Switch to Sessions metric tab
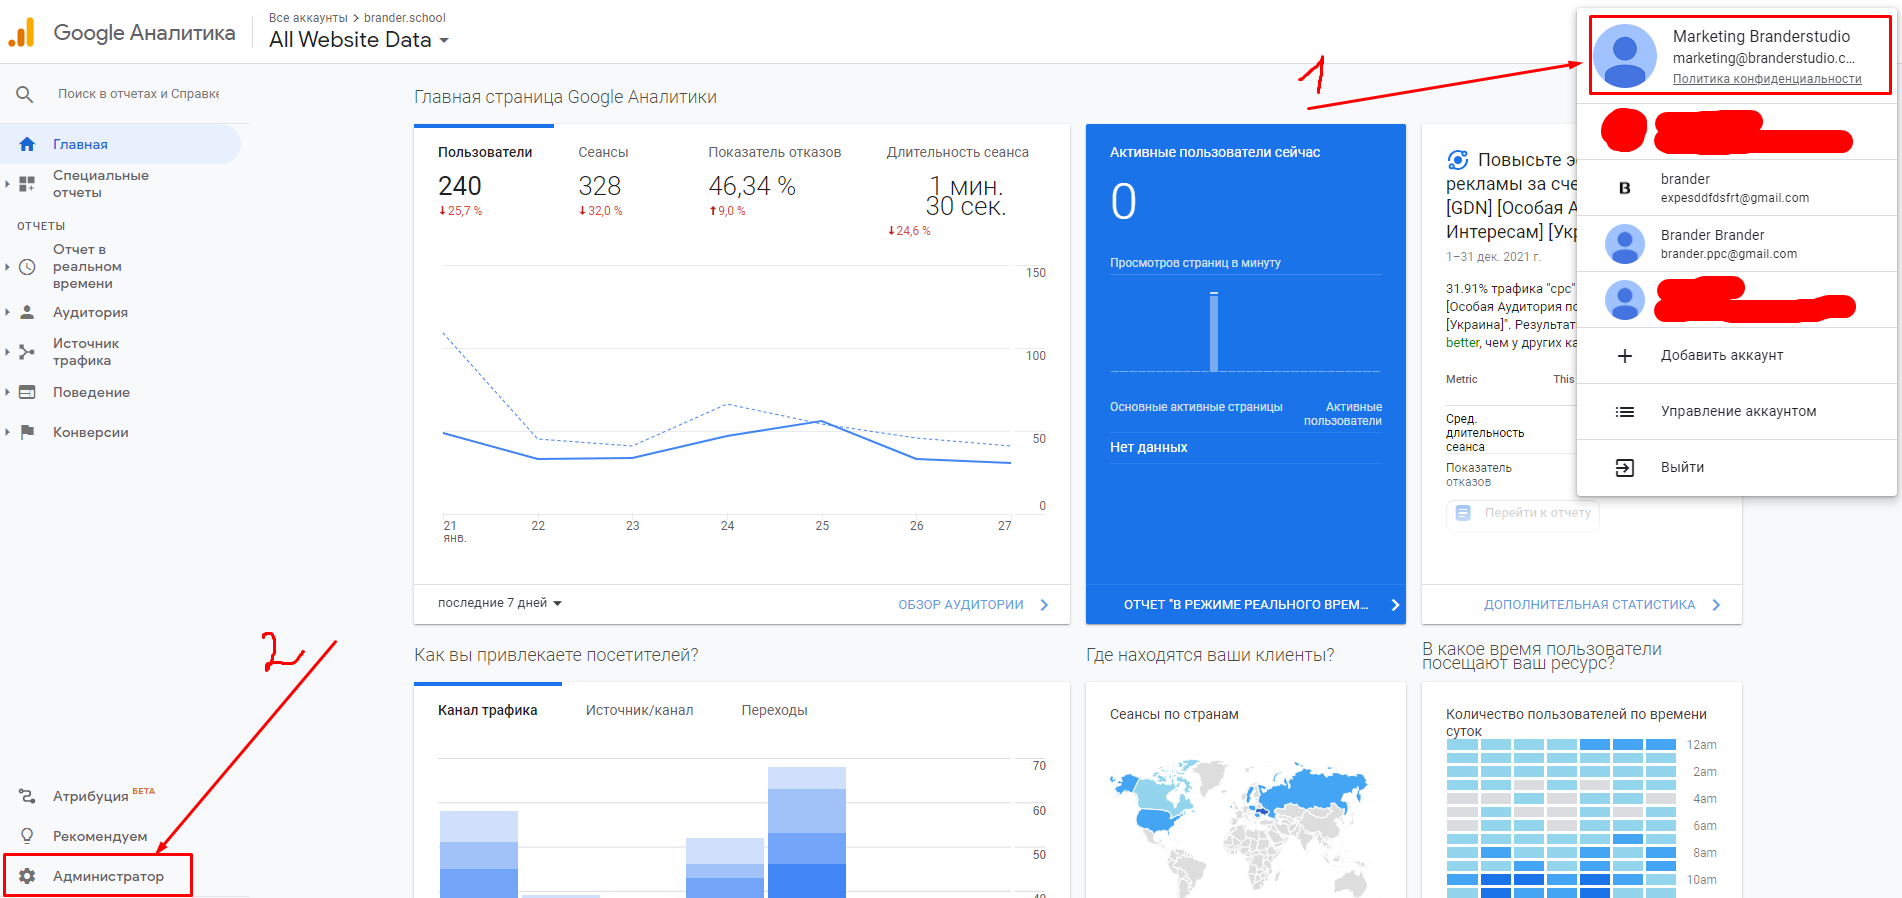The height and width of the screenshot is (898, 1902). coord(603,153)
